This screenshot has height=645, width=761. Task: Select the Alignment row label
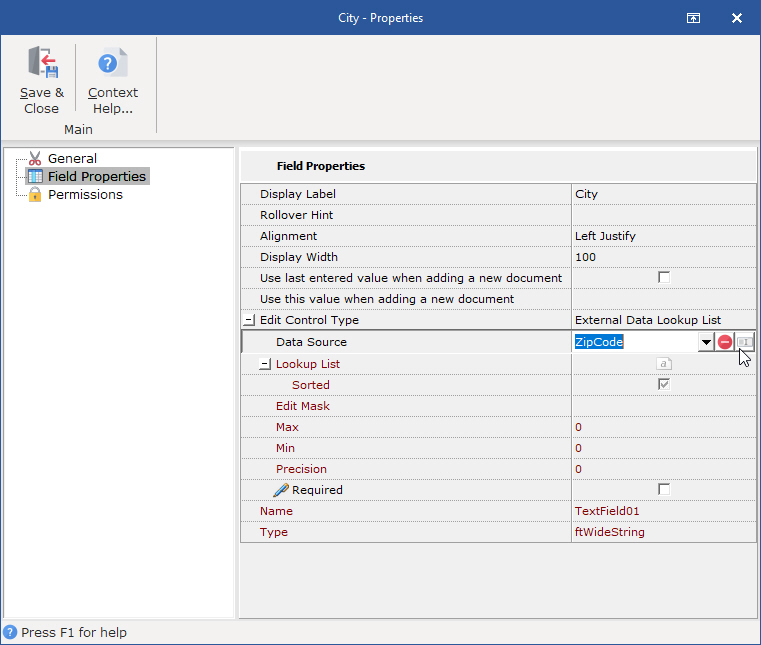(288, 236)
